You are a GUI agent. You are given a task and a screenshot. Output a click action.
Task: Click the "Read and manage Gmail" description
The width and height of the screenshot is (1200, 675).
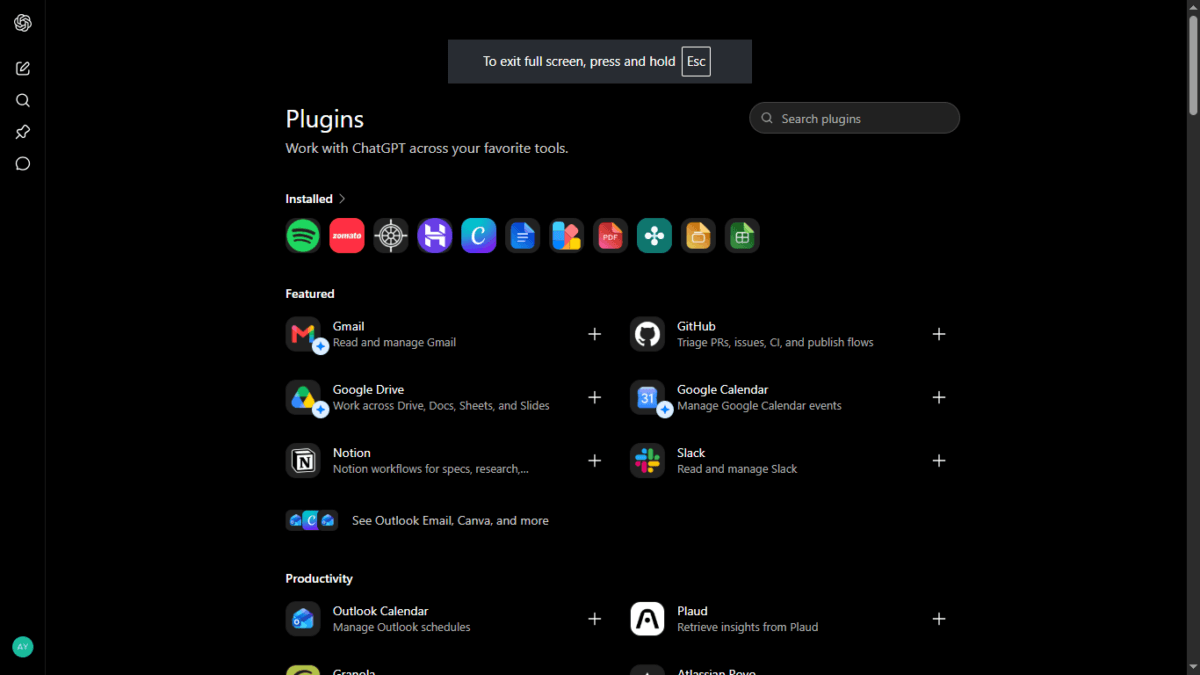click(394, 342)
